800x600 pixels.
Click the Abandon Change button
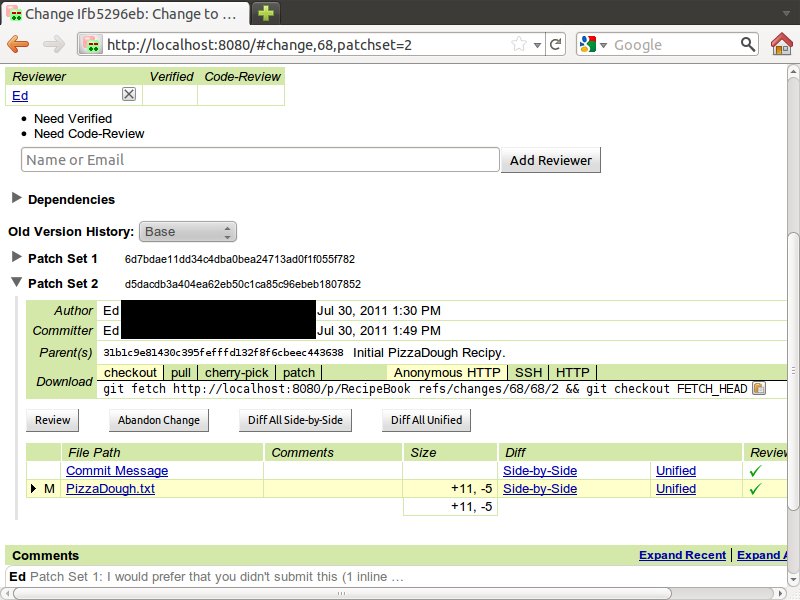point(158,420)
